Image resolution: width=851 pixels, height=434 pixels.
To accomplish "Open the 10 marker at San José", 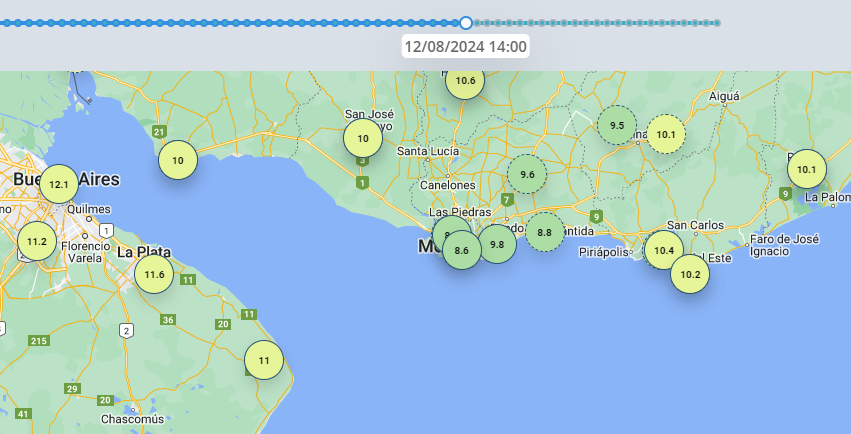I will pos(363,138).
